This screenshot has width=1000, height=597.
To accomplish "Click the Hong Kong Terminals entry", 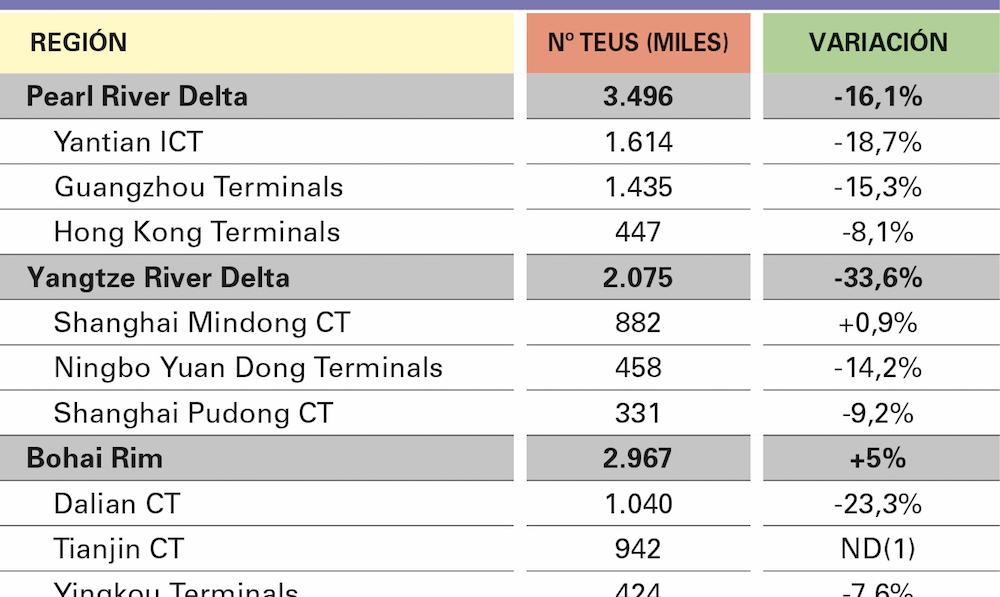I will tap(197, 232).
